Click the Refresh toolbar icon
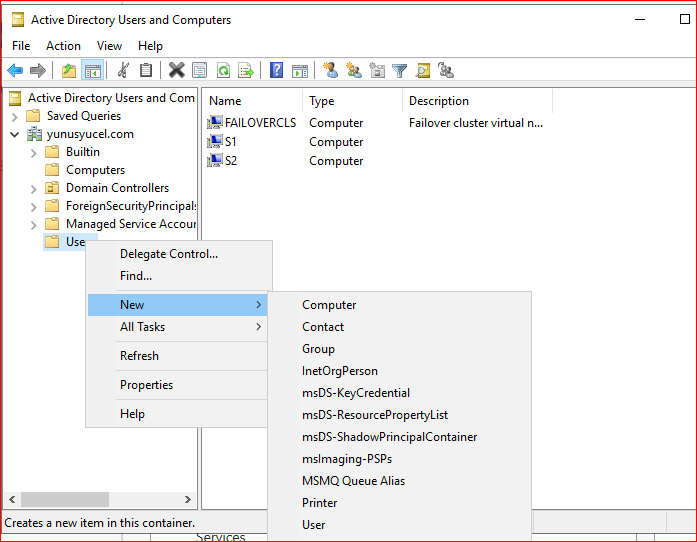697x542 pixels. click(223, 70)
